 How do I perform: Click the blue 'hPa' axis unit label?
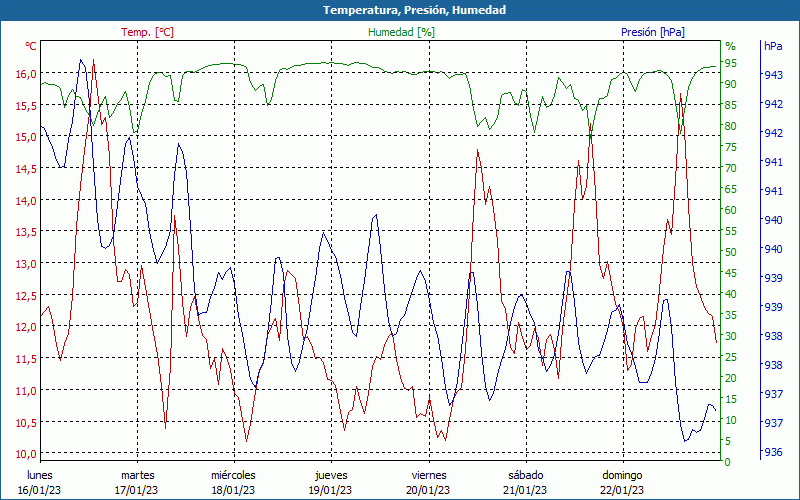tap(773, 46)
